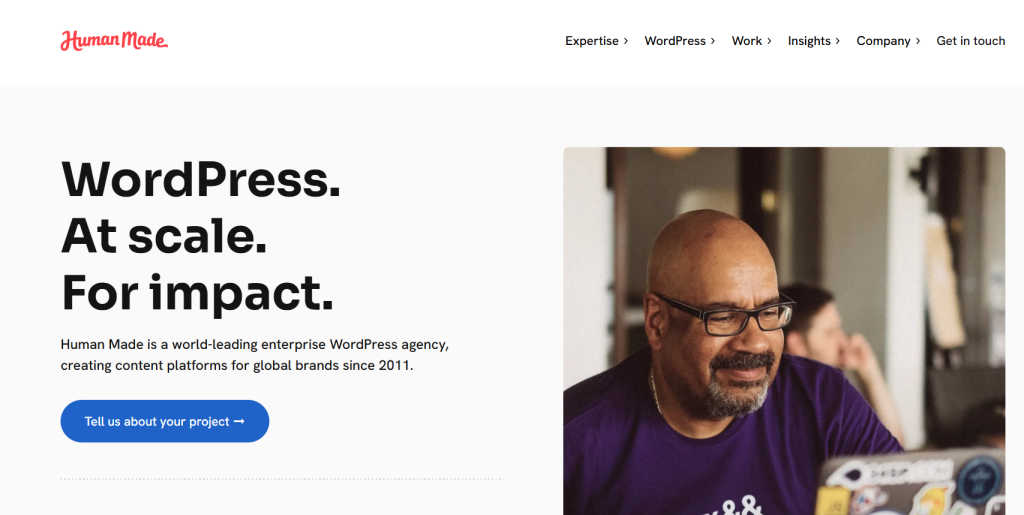
Task: Open the Work submenu arrow
Action: click(769, 40)
